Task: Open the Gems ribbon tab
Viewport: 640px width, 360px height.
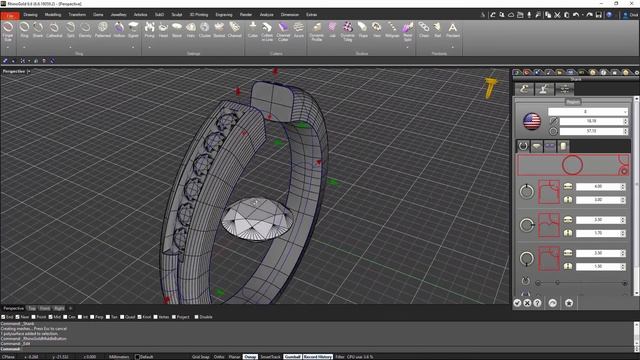Action: [x=98, y=15]
